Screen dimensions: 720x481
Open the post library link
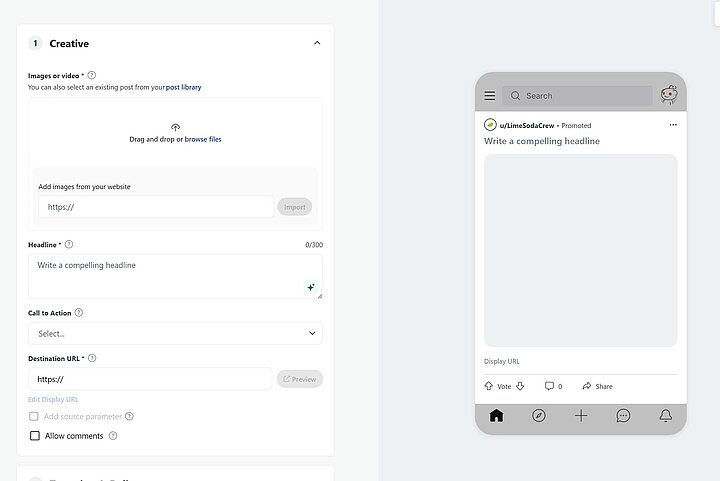pos(184,88)
